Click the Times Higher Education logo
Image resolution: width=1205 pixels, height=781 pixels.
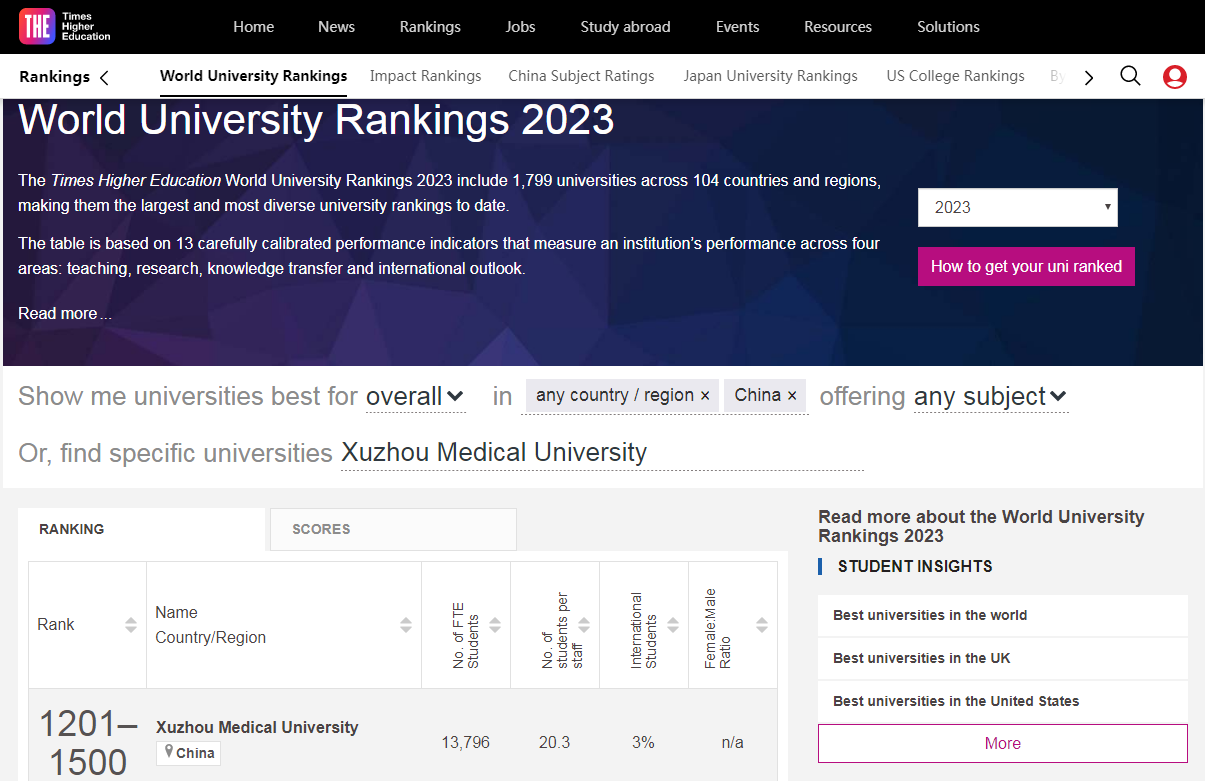point(65,27)
